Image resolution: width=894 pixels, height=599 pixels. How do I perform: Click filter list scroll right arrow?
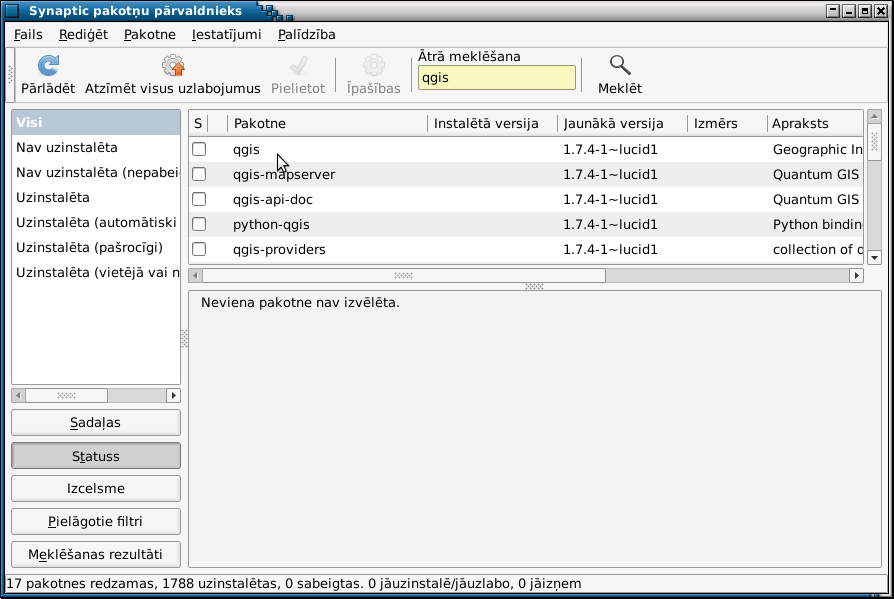[173, 396]
